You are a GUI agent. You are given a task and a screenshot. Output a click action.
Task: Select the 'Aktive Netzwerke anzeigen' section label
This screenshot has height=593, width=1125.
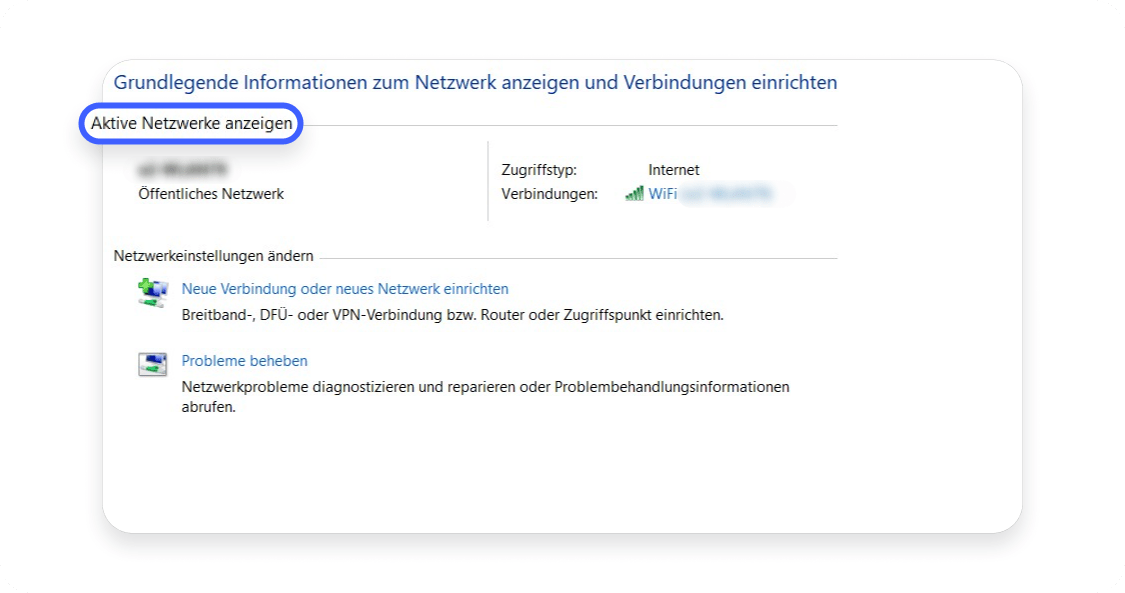click(x=191, y=125)
